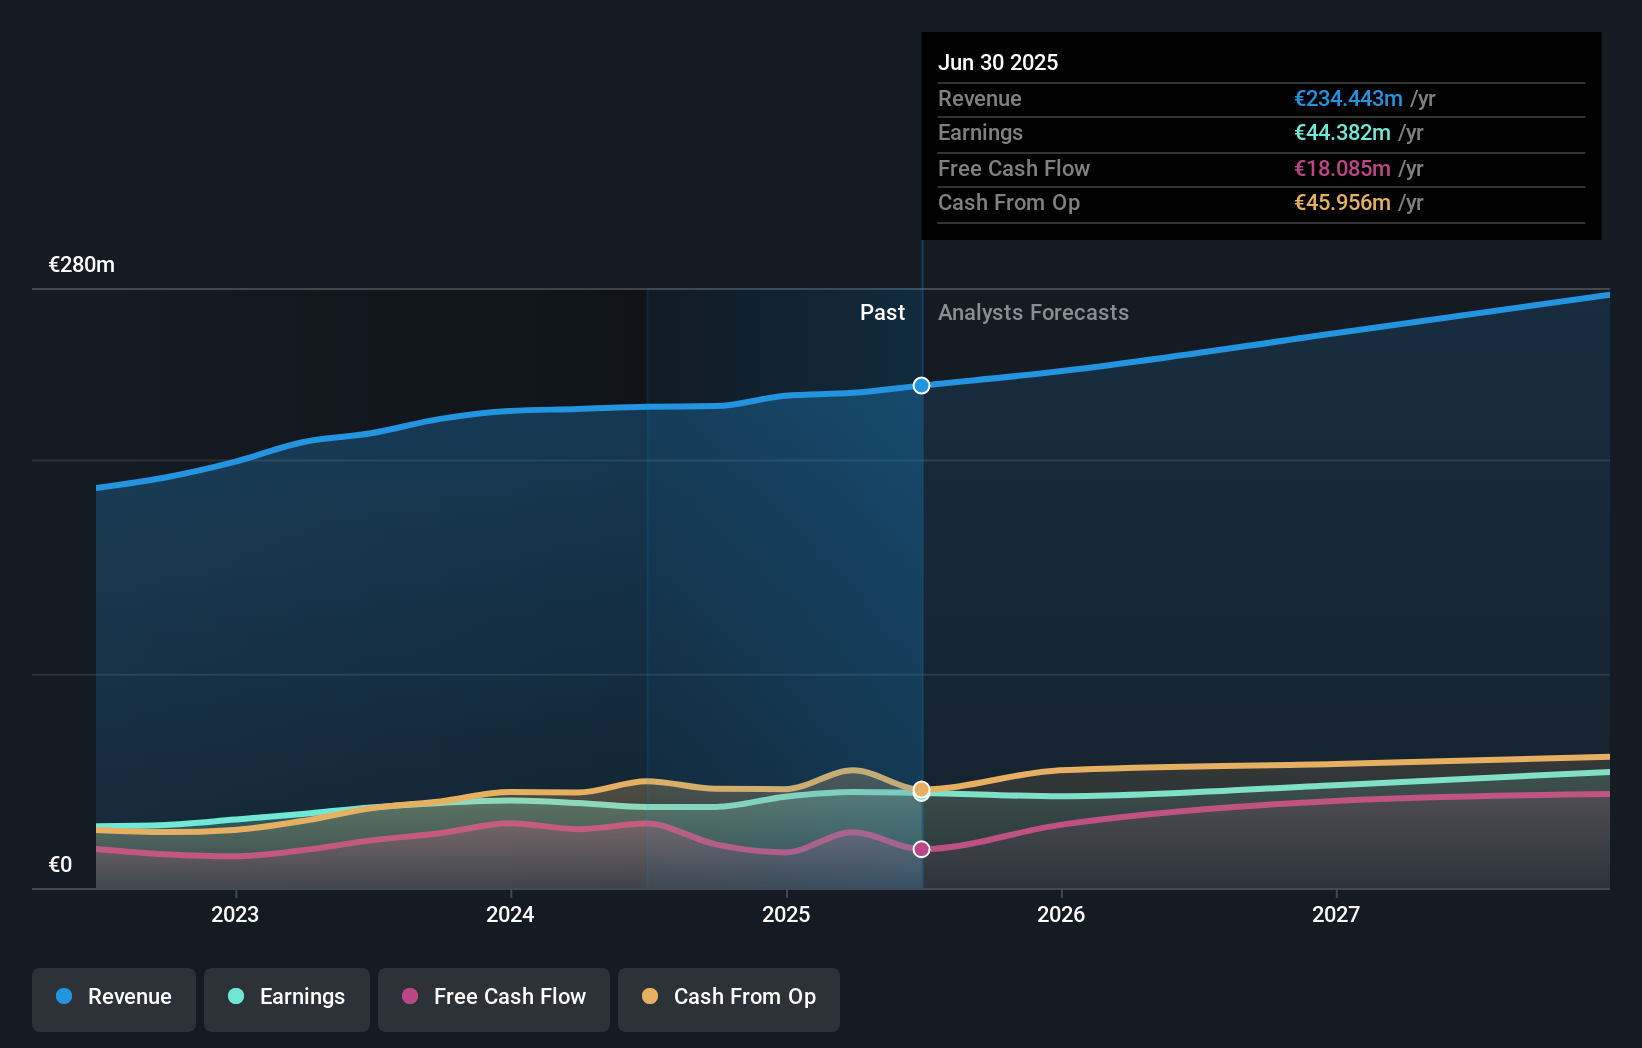Select the Cash From Op marker at Jun 30 2025

921,791
